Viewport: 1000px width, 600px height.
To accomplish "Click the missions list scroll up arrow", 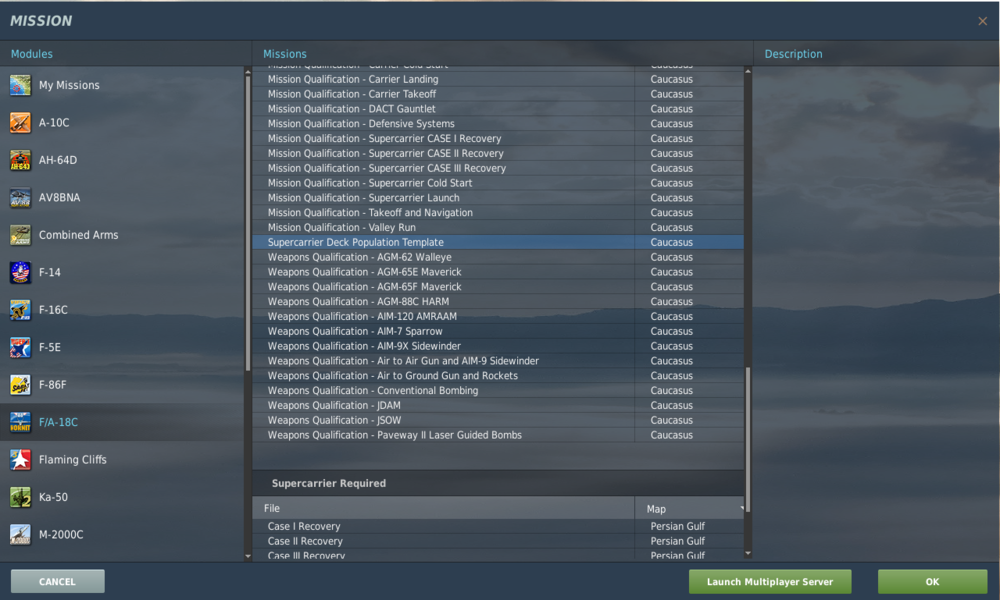I will [747, 71].
